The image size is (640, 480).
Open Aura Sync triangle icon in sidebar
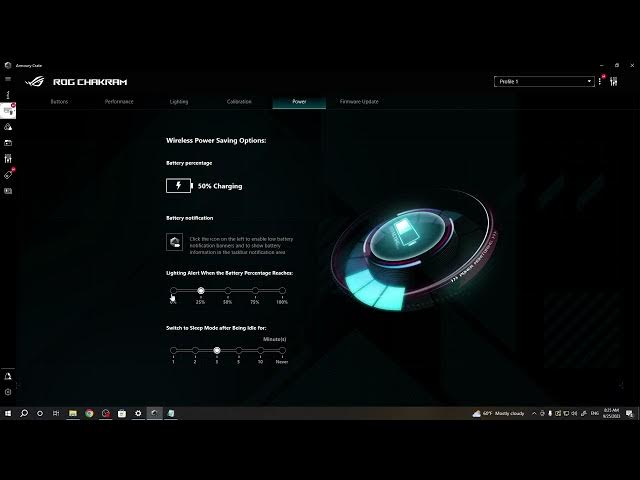coord(8,127)
